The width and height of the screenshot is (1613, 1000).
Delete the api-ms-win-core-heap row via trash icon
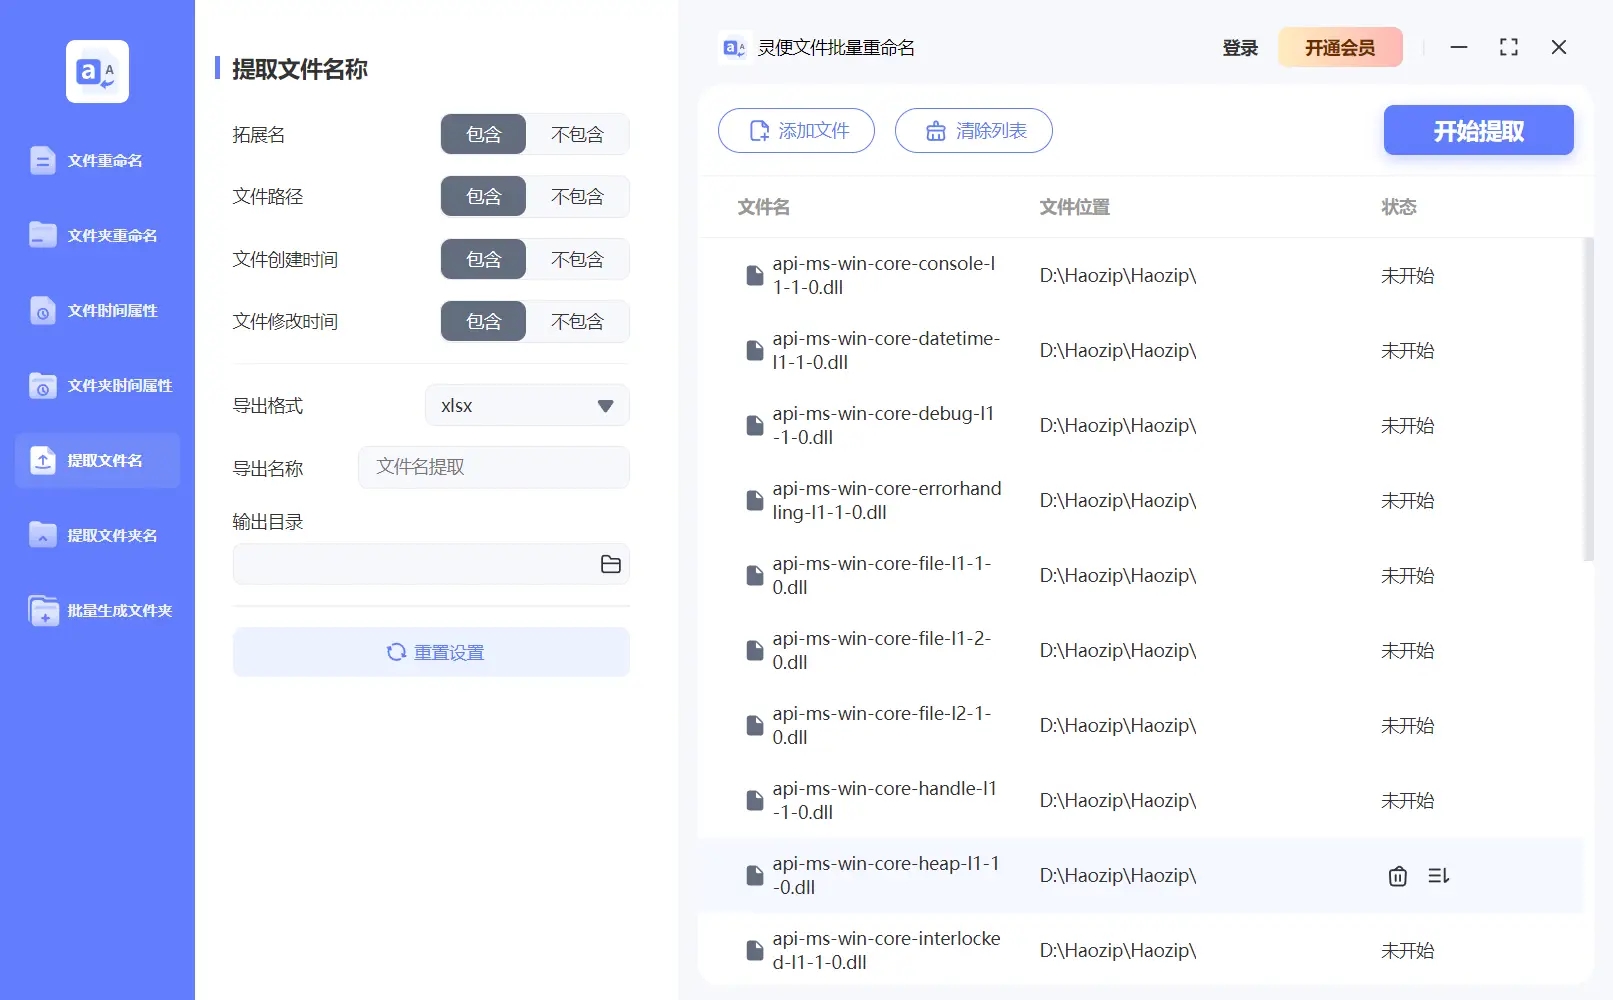click(1397, 875)
